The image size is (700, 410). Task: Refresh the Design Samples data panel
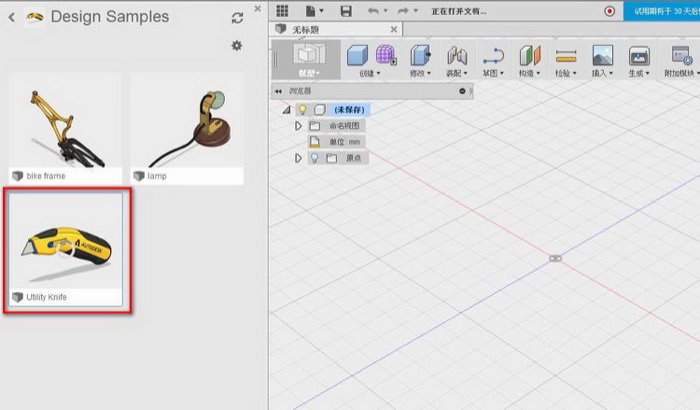click(237, 18)
